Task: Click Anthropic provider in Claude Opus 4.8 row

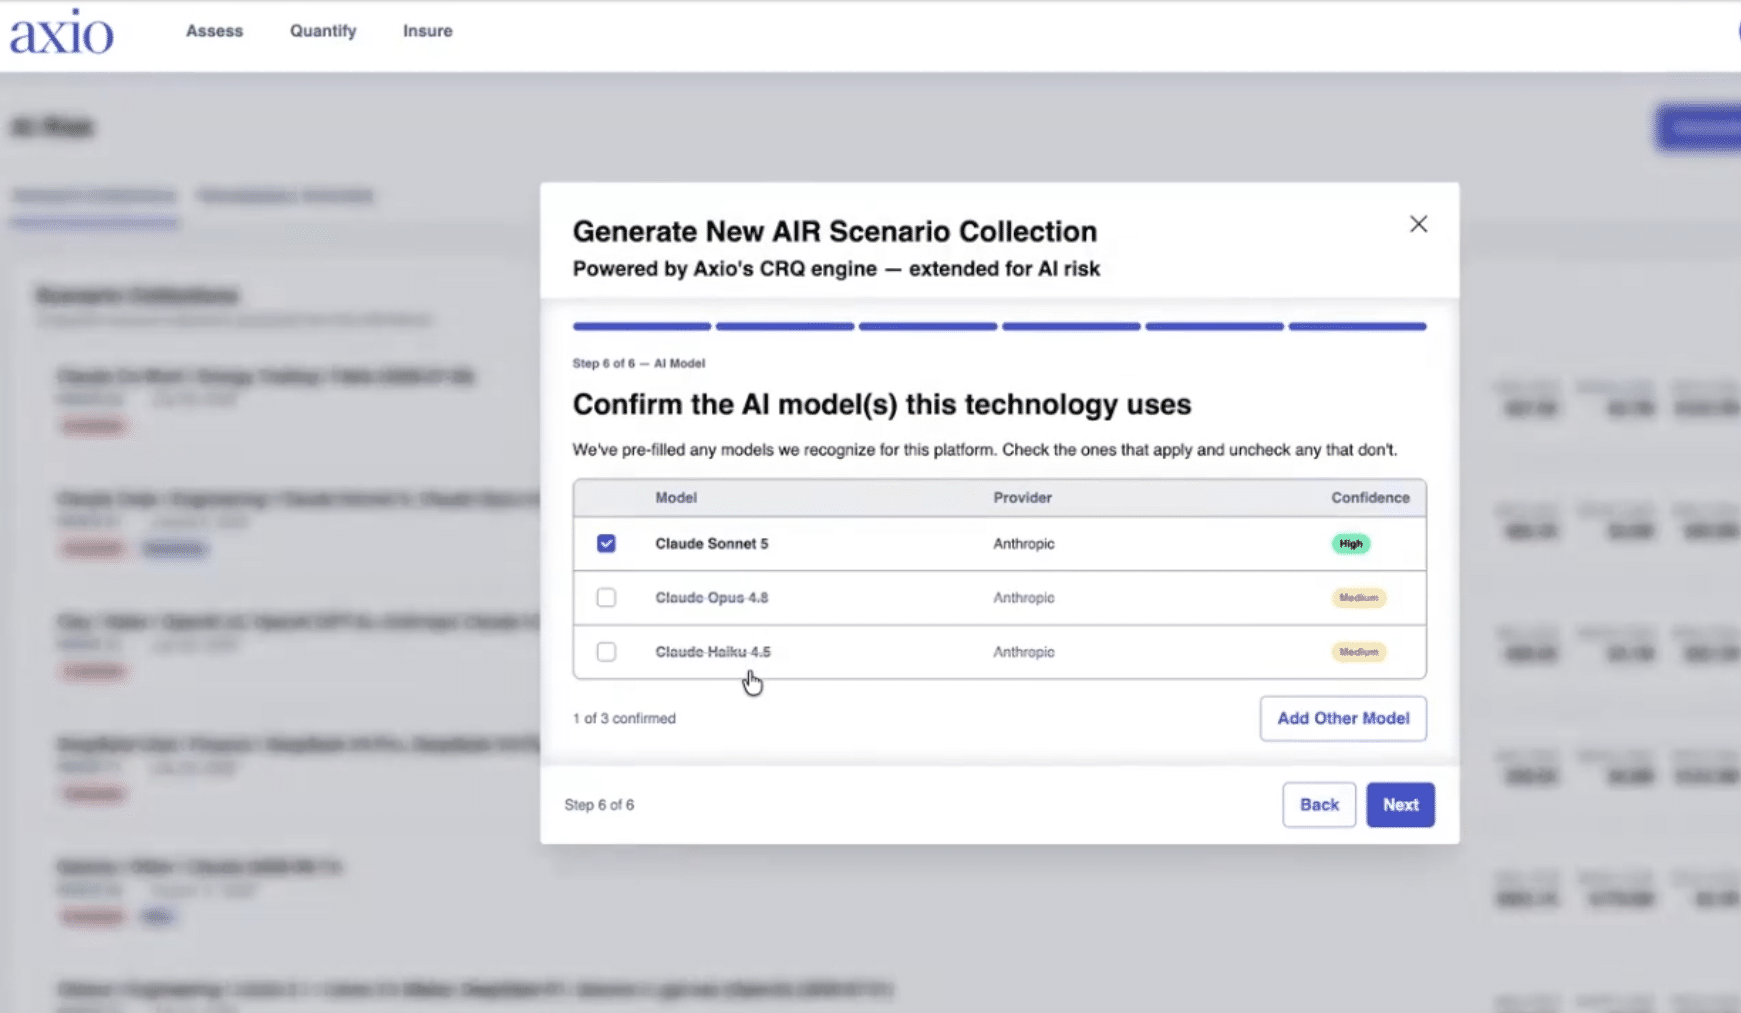Action: point(1024,597)
